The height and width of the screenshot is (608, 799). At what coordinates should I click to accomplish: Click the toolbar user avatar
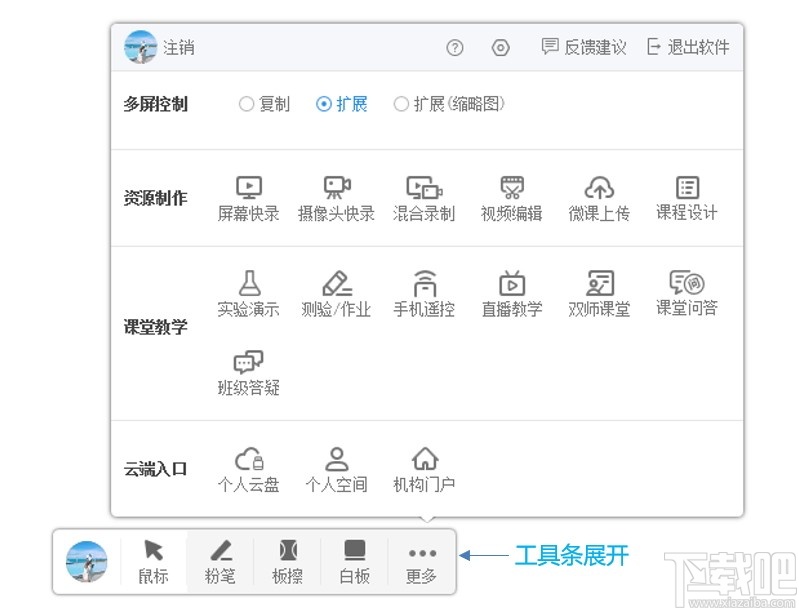[87, 562]
